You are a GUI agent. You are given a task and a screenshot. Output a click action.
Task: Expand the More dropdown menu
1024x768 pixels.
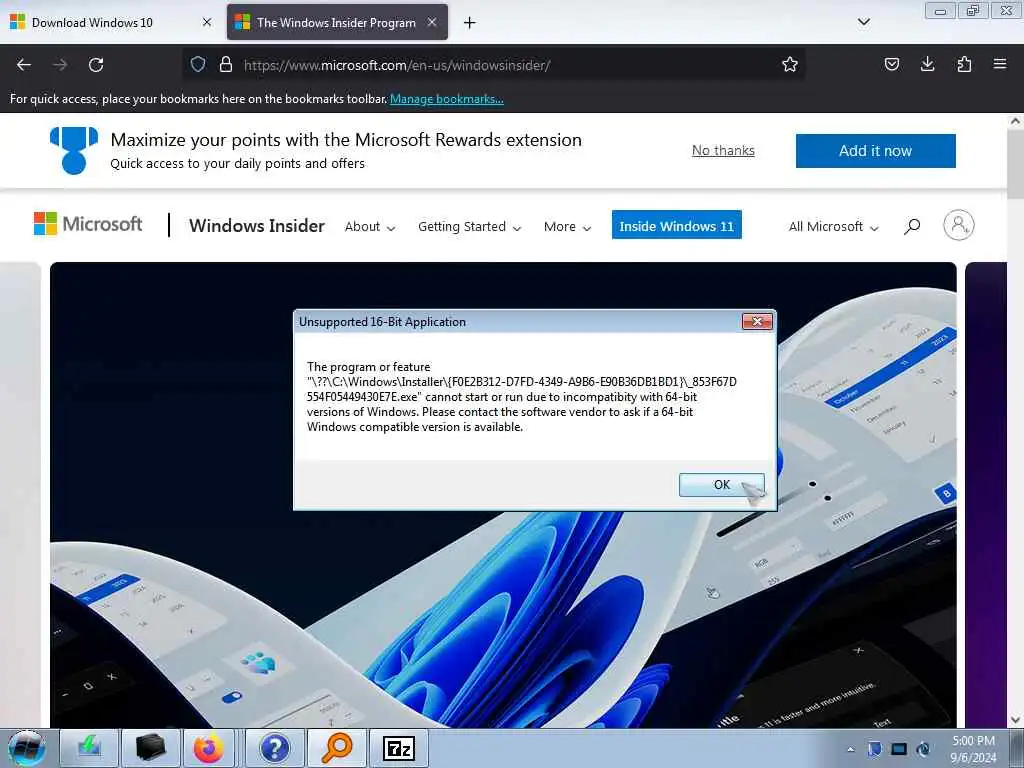coord(567,227)
